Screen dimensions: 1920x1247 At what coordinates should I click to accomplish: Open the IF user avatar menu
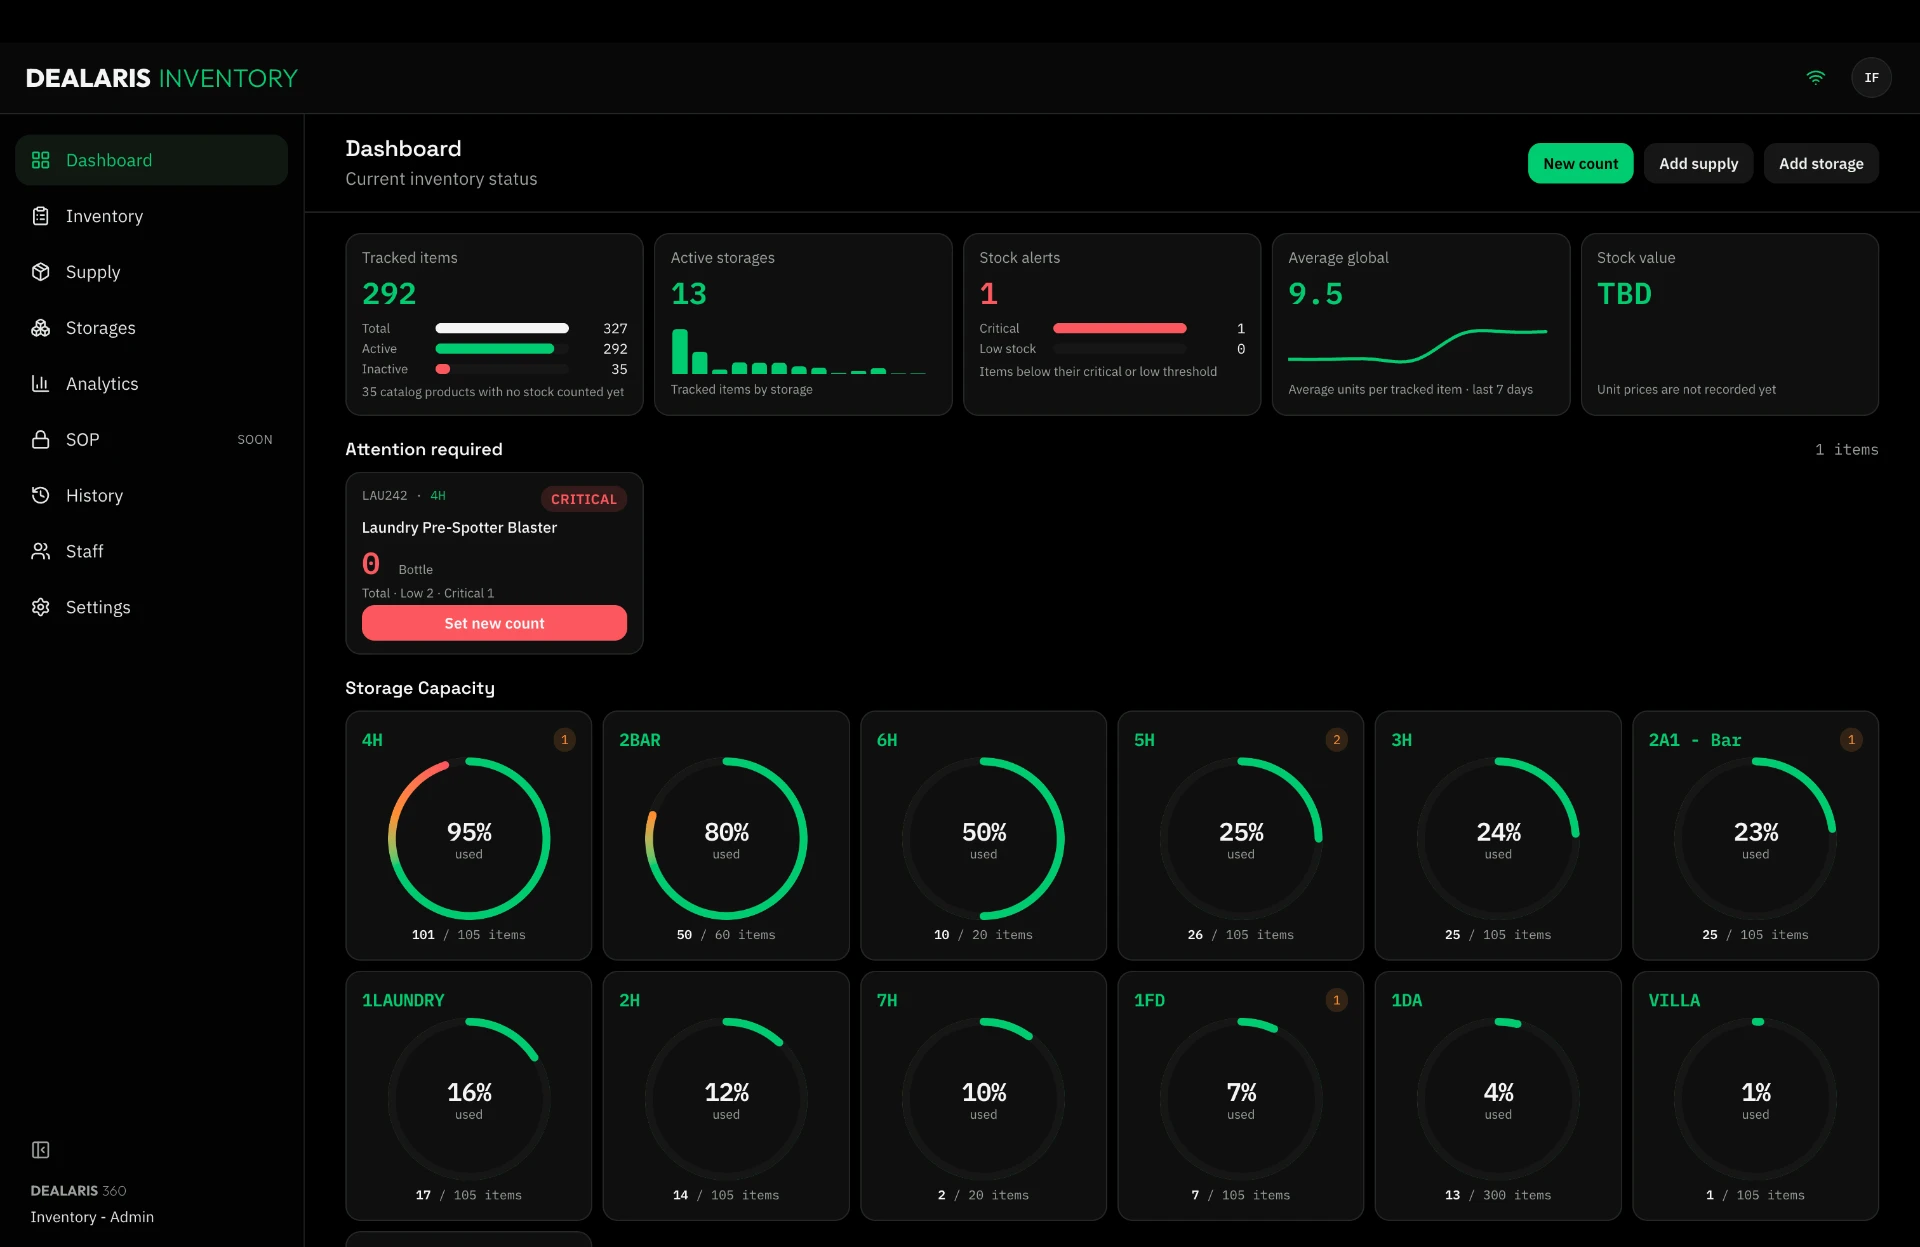[1871, 77]
